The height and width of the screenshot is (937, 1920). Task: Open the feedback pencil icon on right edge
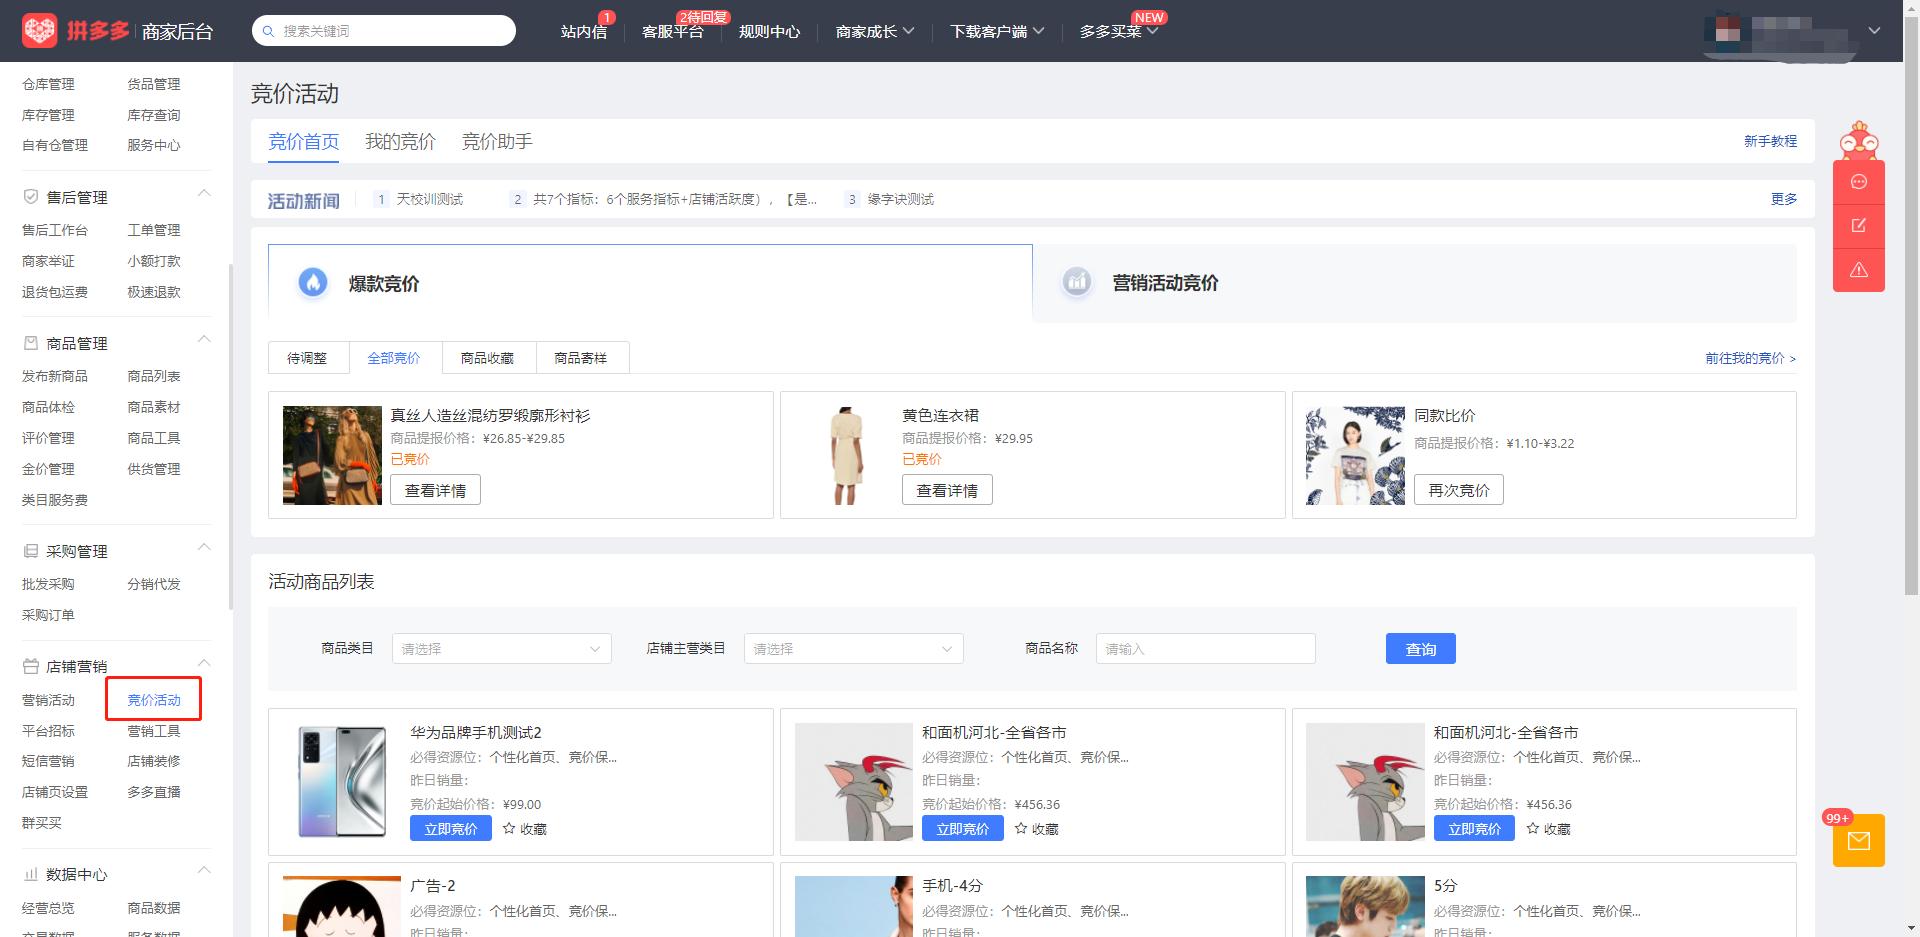(1859, 226)
